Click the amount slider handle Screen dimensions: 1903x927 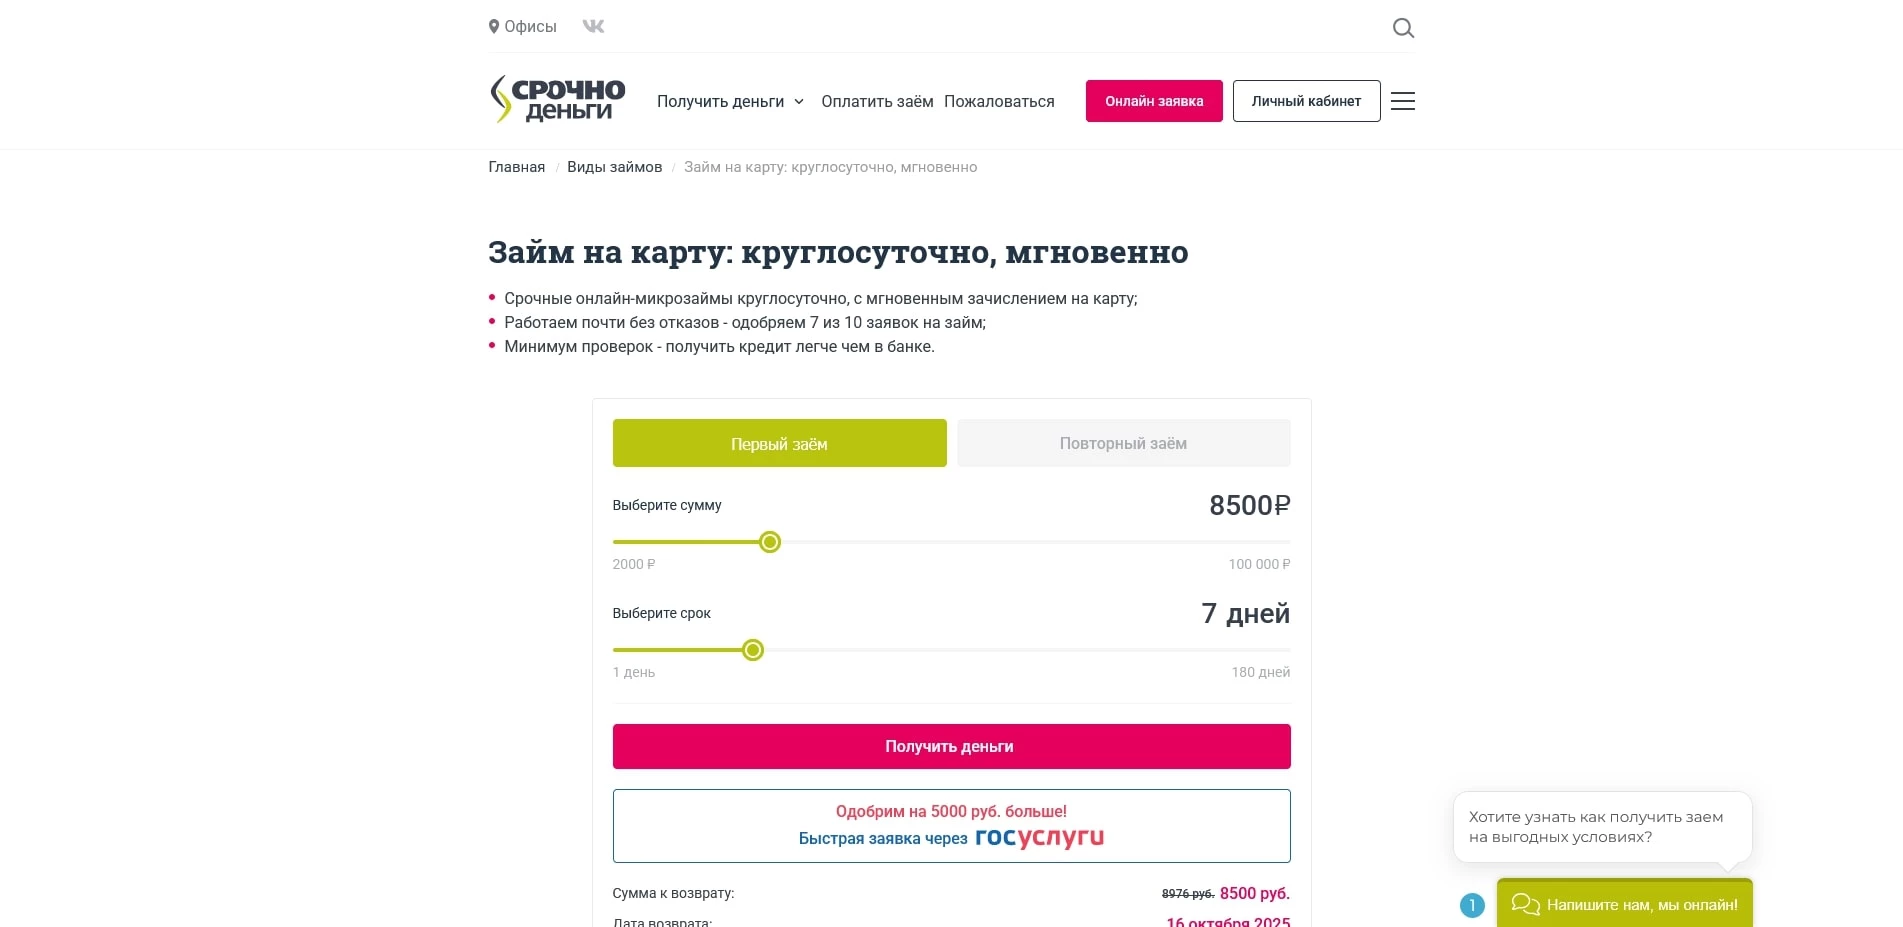[769, 542]
